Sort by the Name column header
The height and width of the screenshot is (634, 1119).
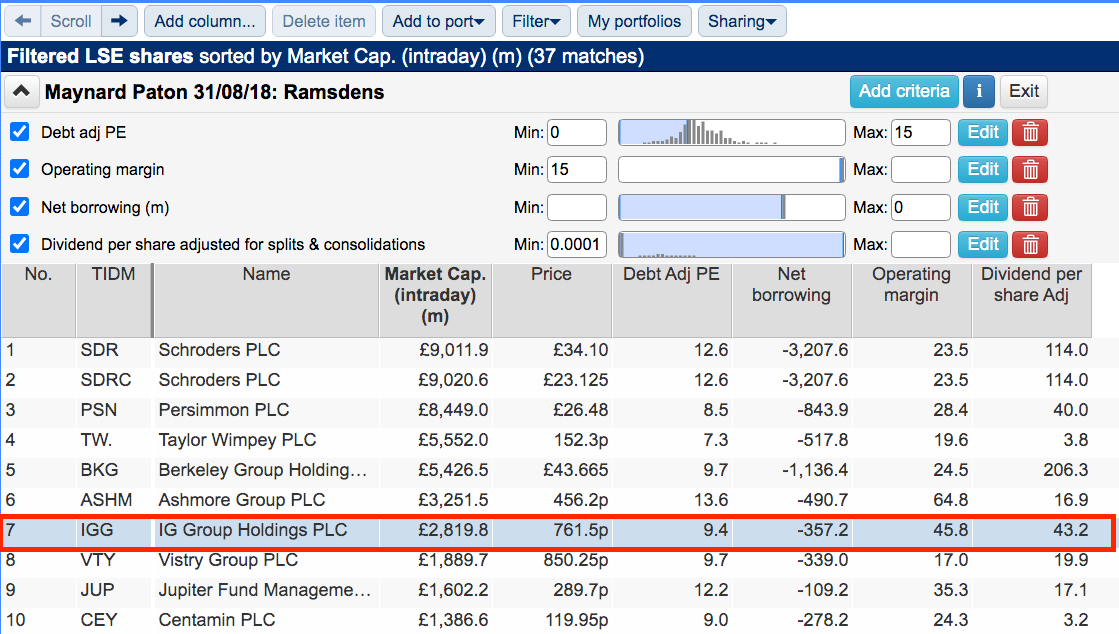click(266, 300)
